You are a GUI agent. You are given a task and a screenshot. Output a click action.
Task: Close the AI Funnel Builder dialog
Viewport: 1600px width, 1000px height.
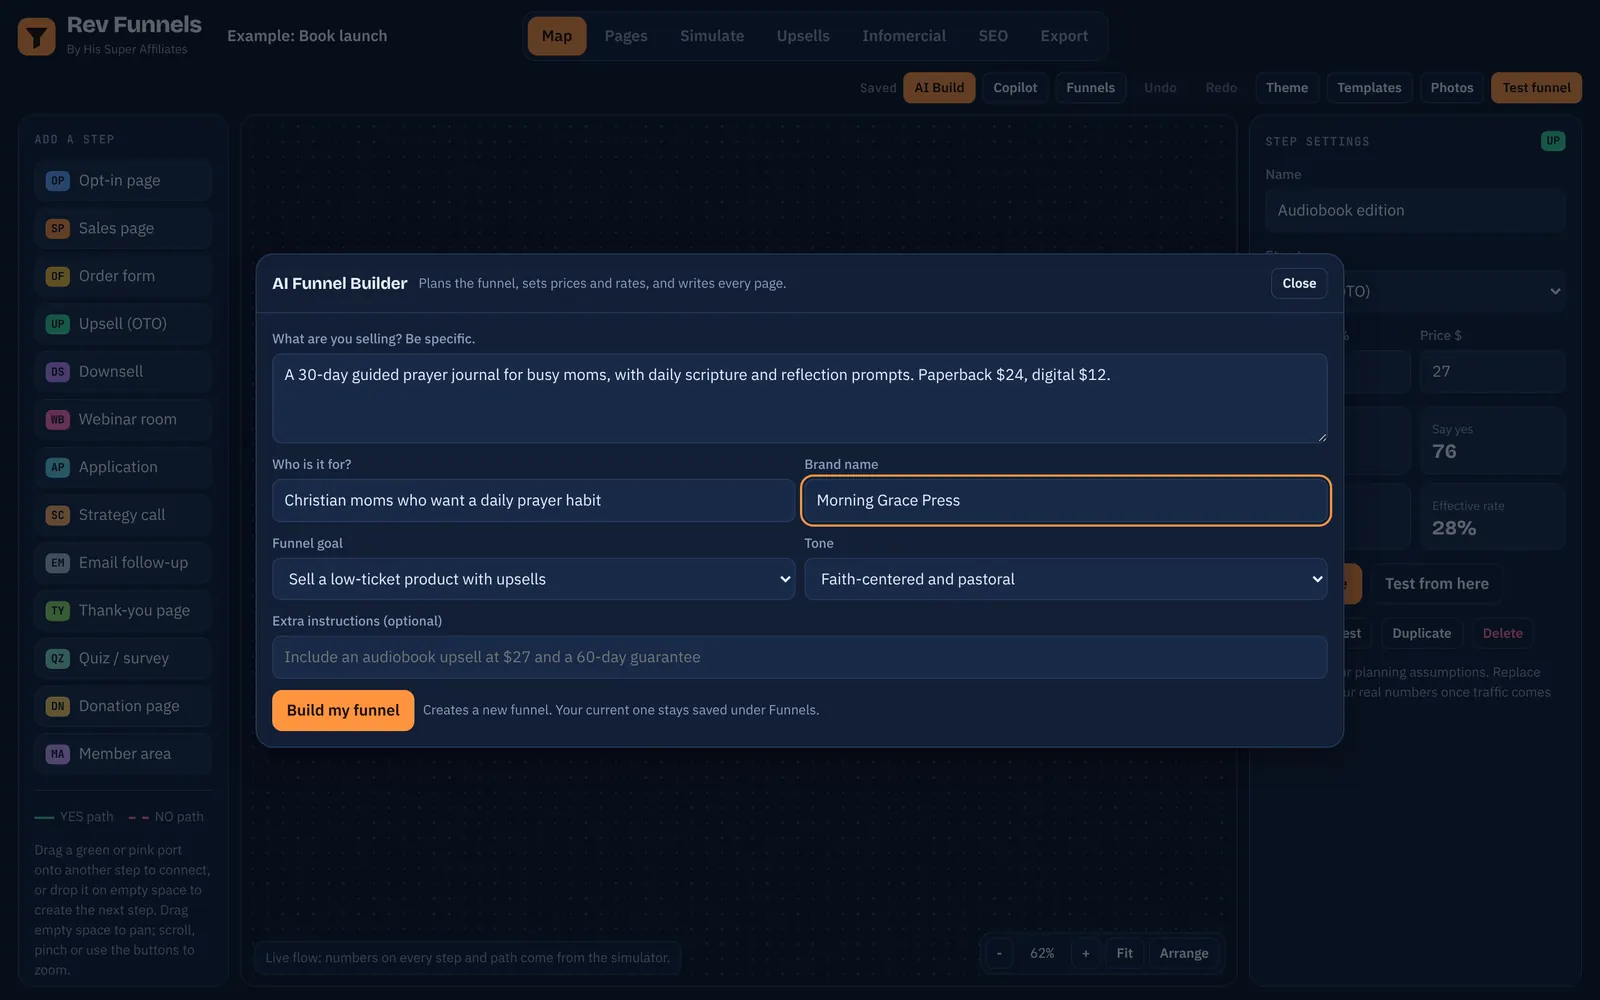pos(1299,283)
